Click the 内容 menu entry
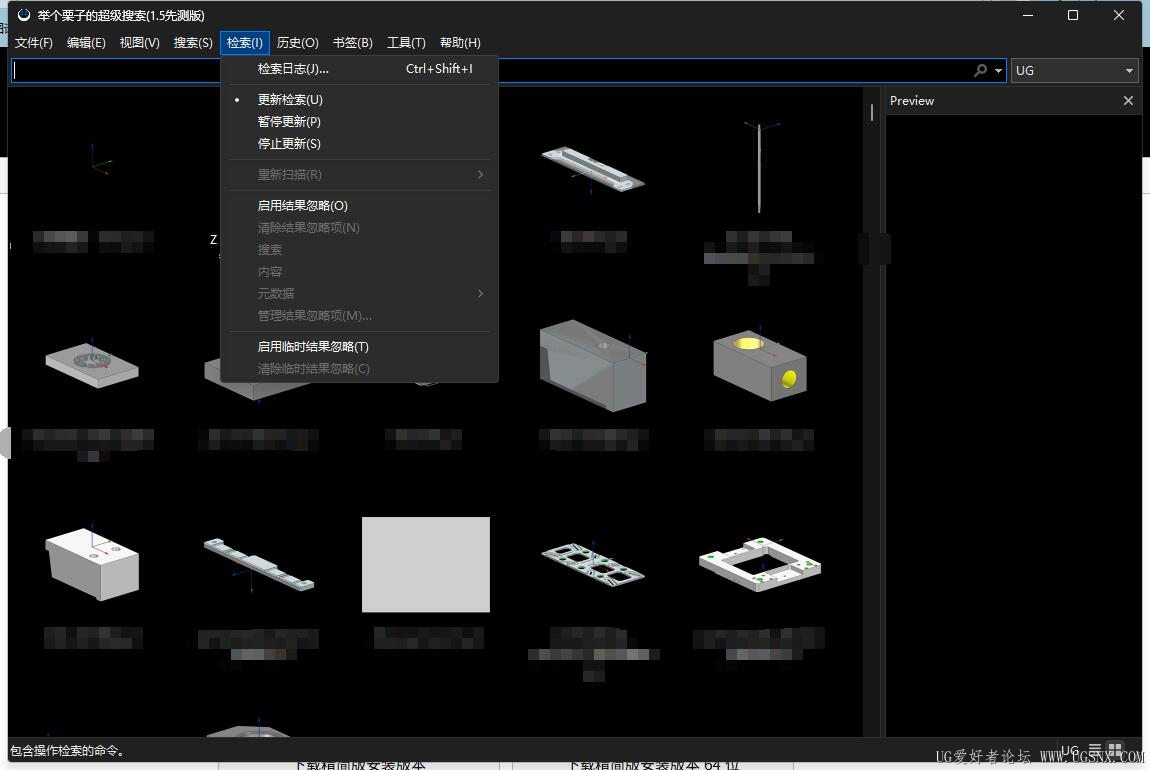1150x770 pixels. click(359, 271)
